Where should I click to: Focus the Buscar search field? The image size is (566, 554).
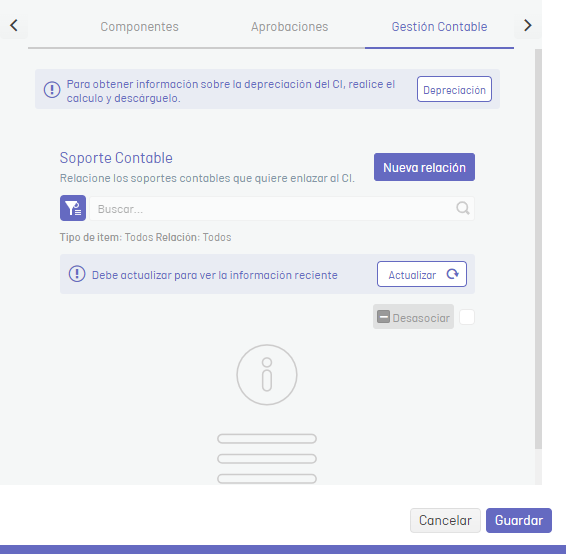click(x=282, y=209)
